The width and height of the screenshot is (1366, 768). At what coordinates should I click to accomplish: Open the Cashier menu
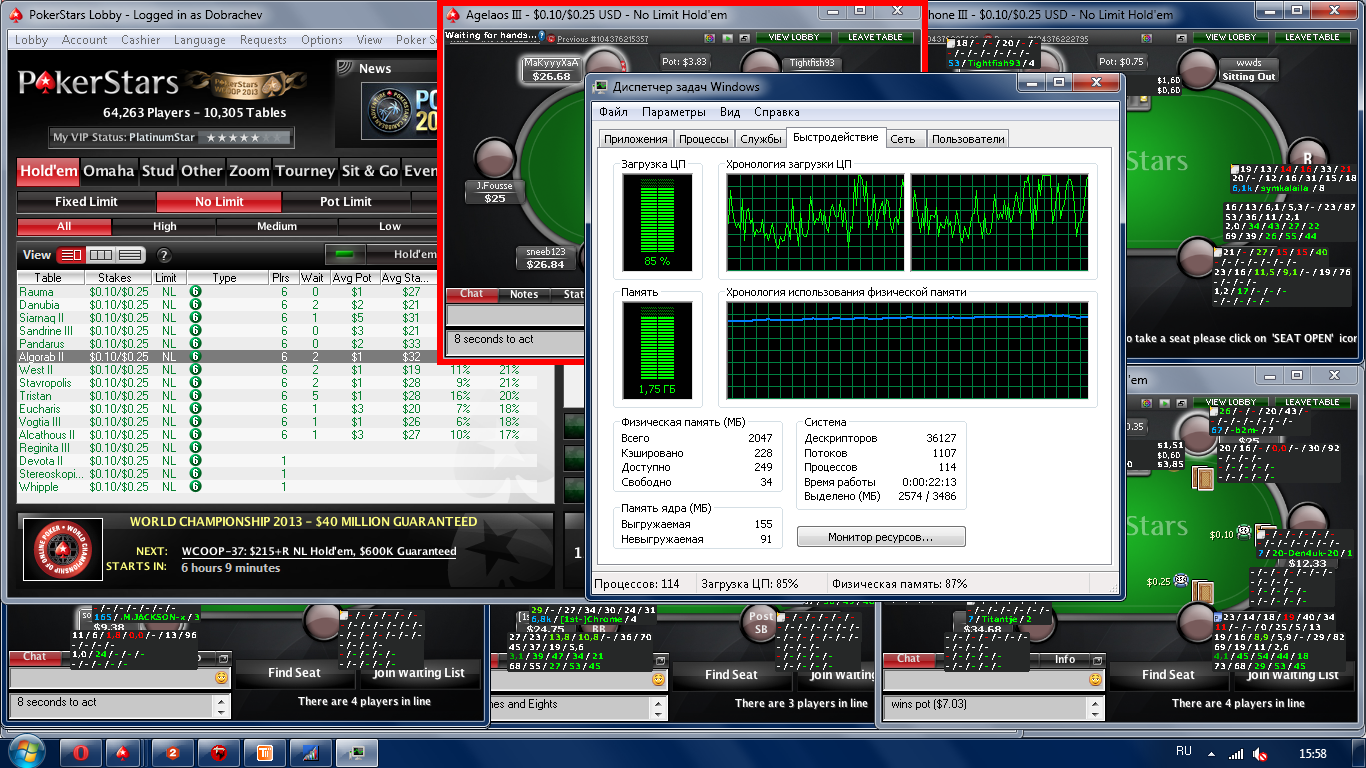point(141,40)
